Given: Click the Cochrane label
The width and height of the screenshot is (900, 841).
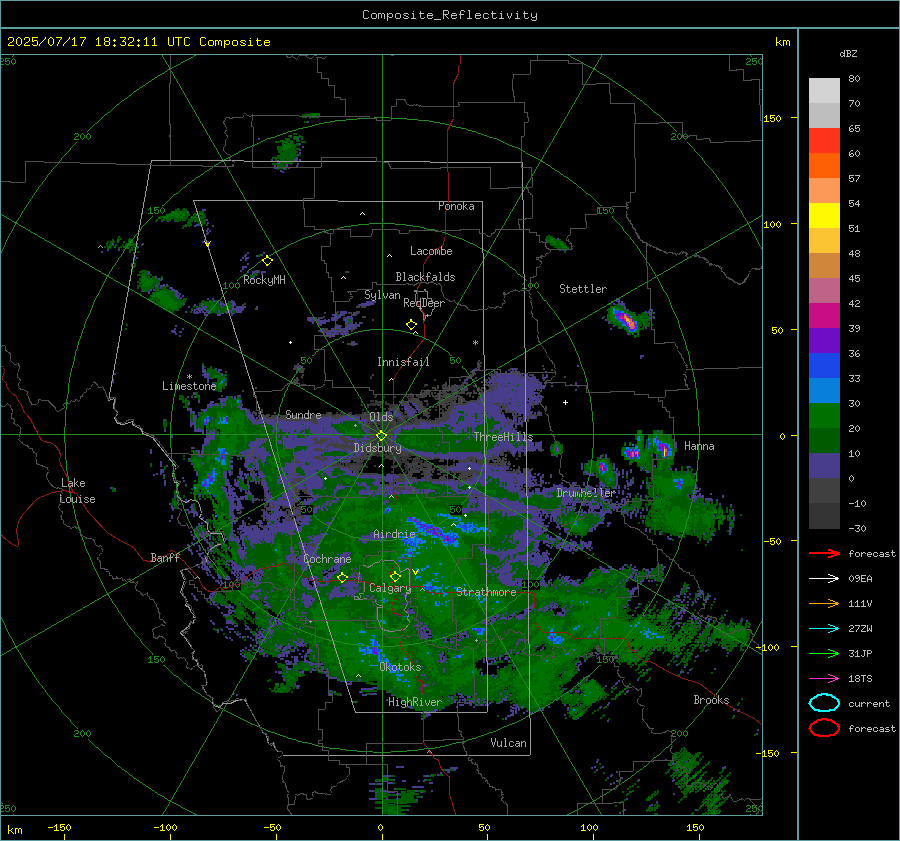Looking at the screenshot, I should click(327, 559).
